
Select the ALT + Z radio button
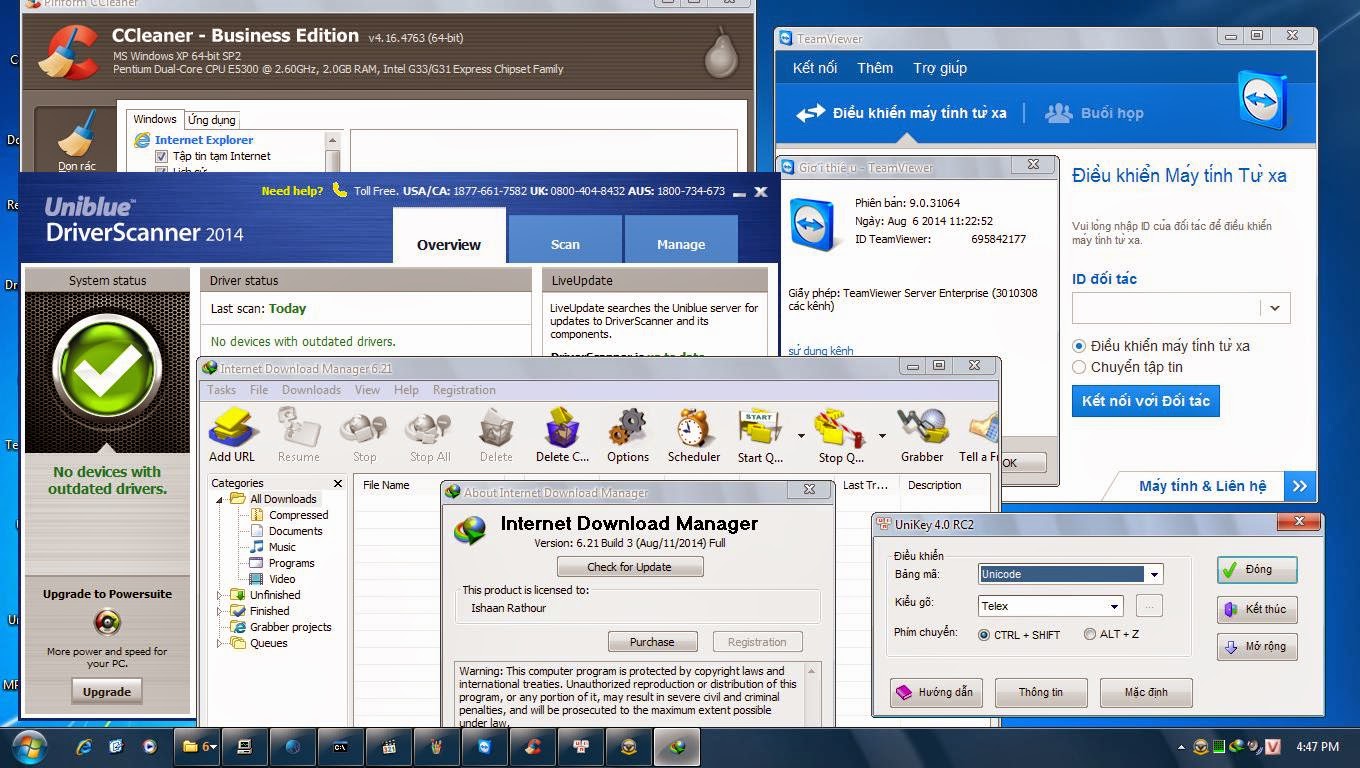[x=1090, y=634]
